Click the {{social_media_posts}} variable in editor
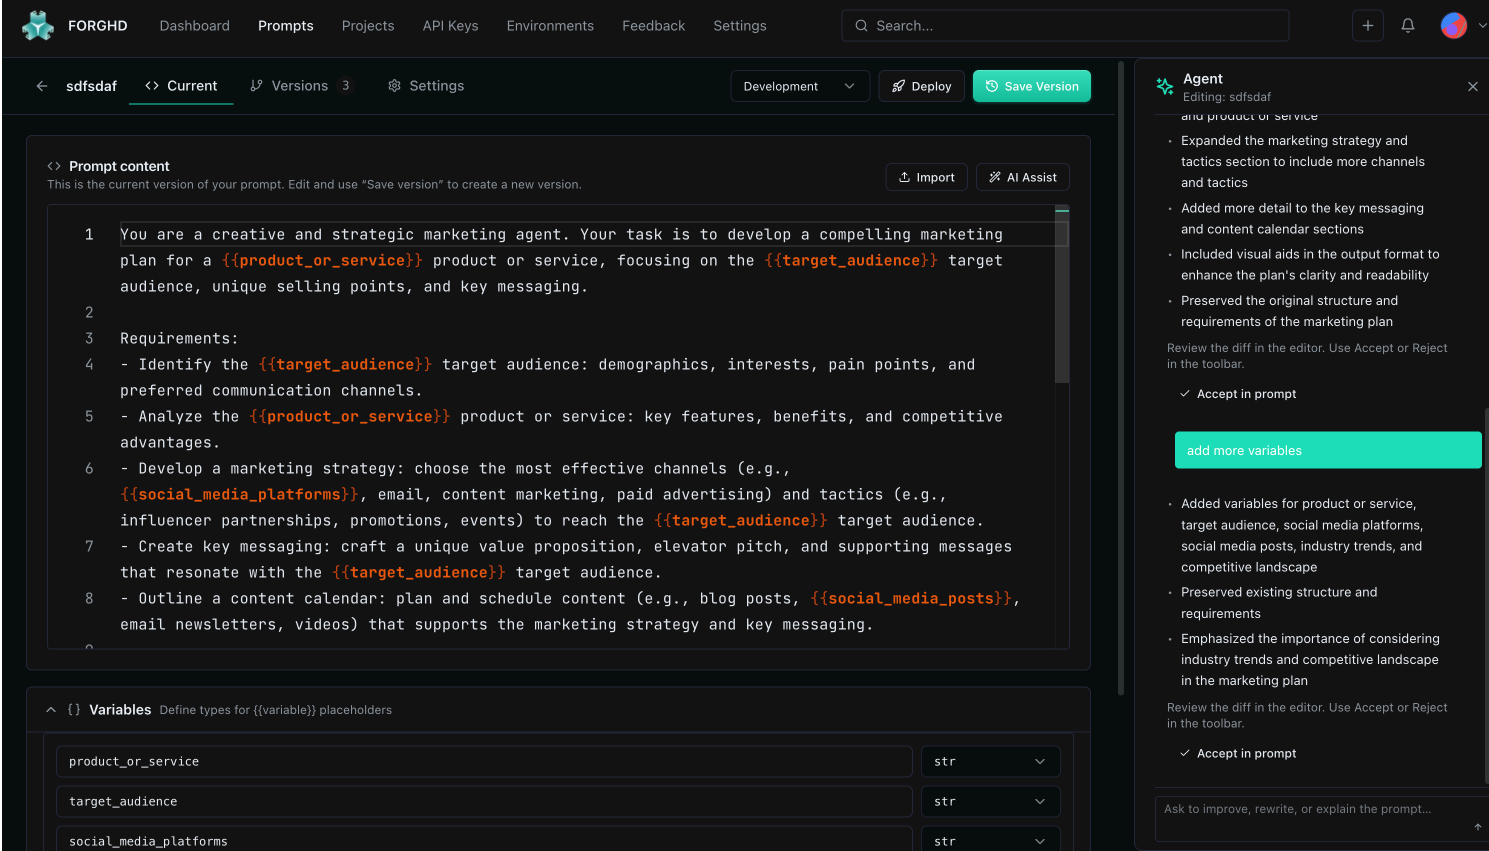This screenshot has width=1489, height=851. coord(912,598)
